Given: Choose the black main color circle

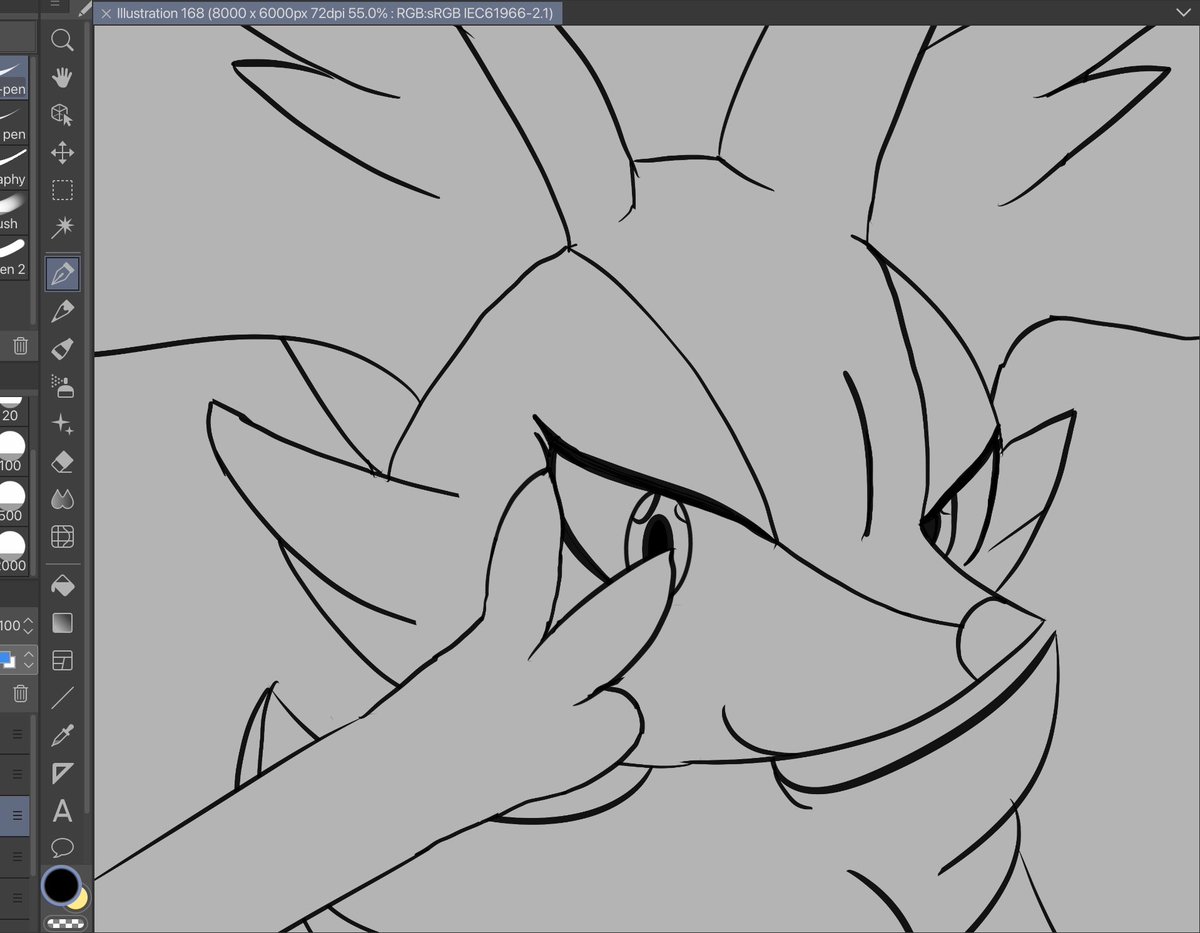Looking at the screenshot, I should pos(60,885).
